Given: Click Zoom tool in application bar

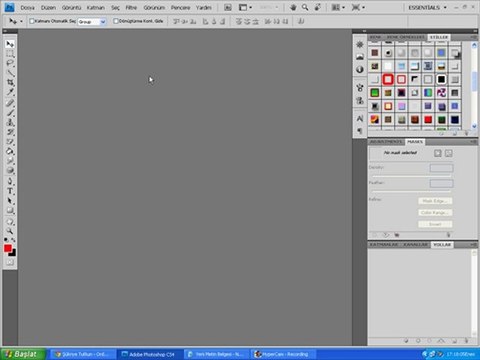Looking at the screenshot, I should (x=305, y=7).
